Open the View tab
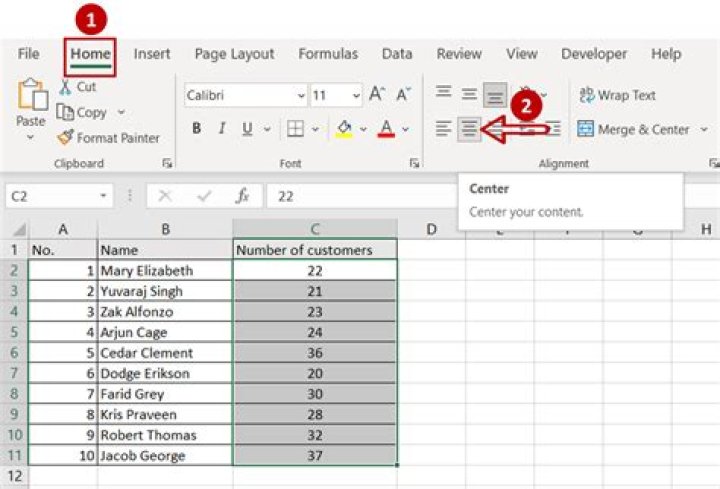The width and height of the screenshot is (720, 489). (x=522, y=54)
